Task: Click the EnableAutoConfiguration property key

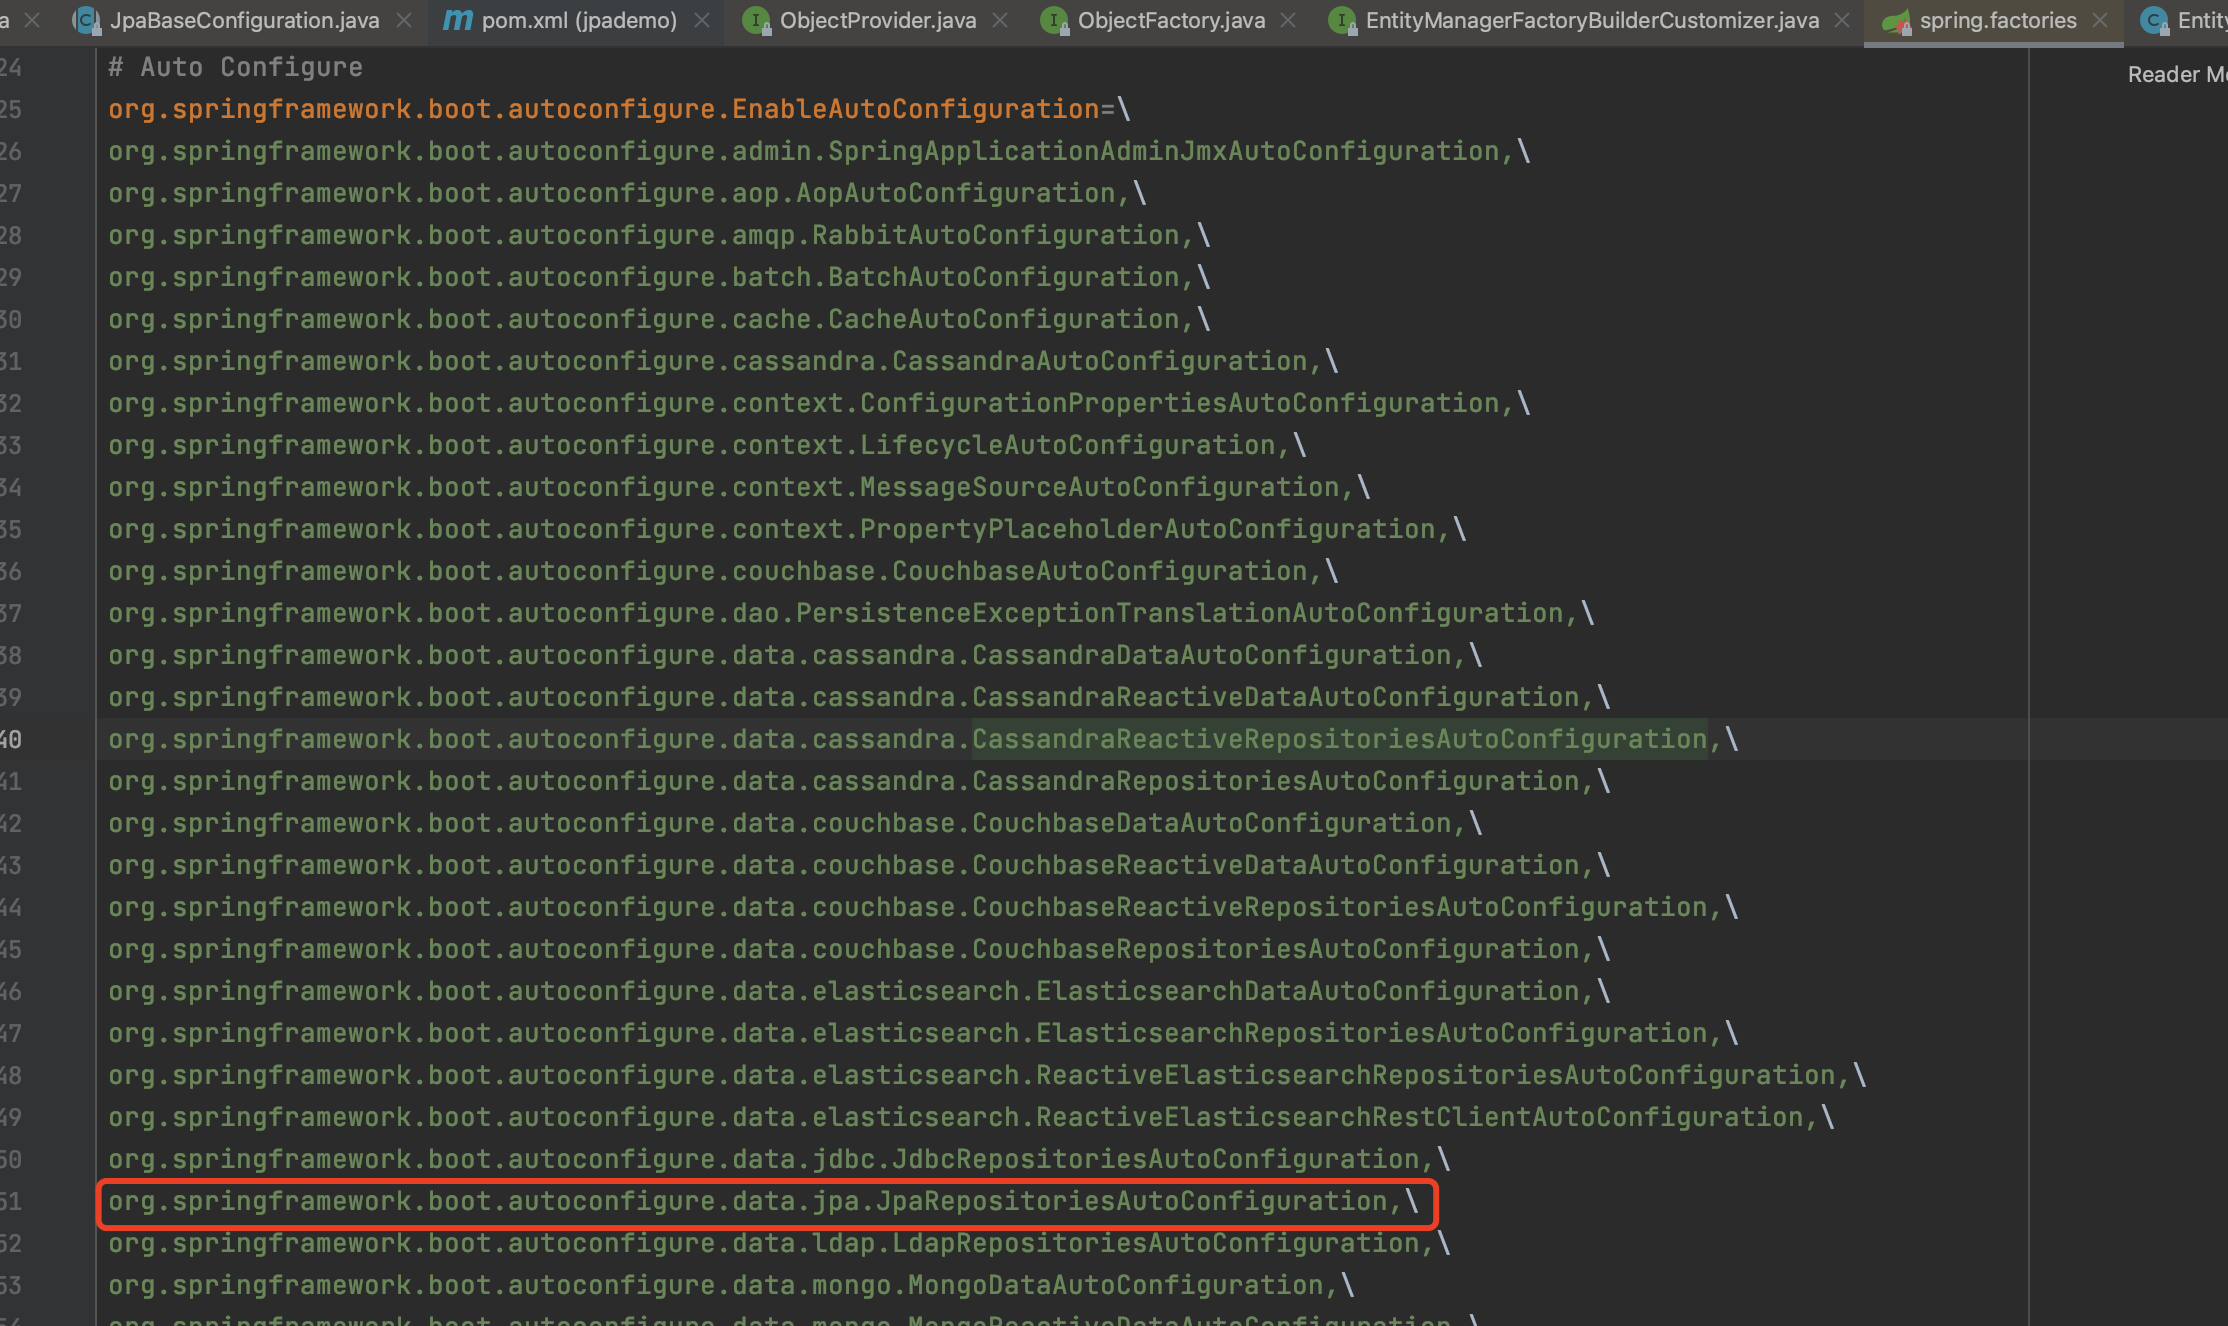Action: coord(604,109)
